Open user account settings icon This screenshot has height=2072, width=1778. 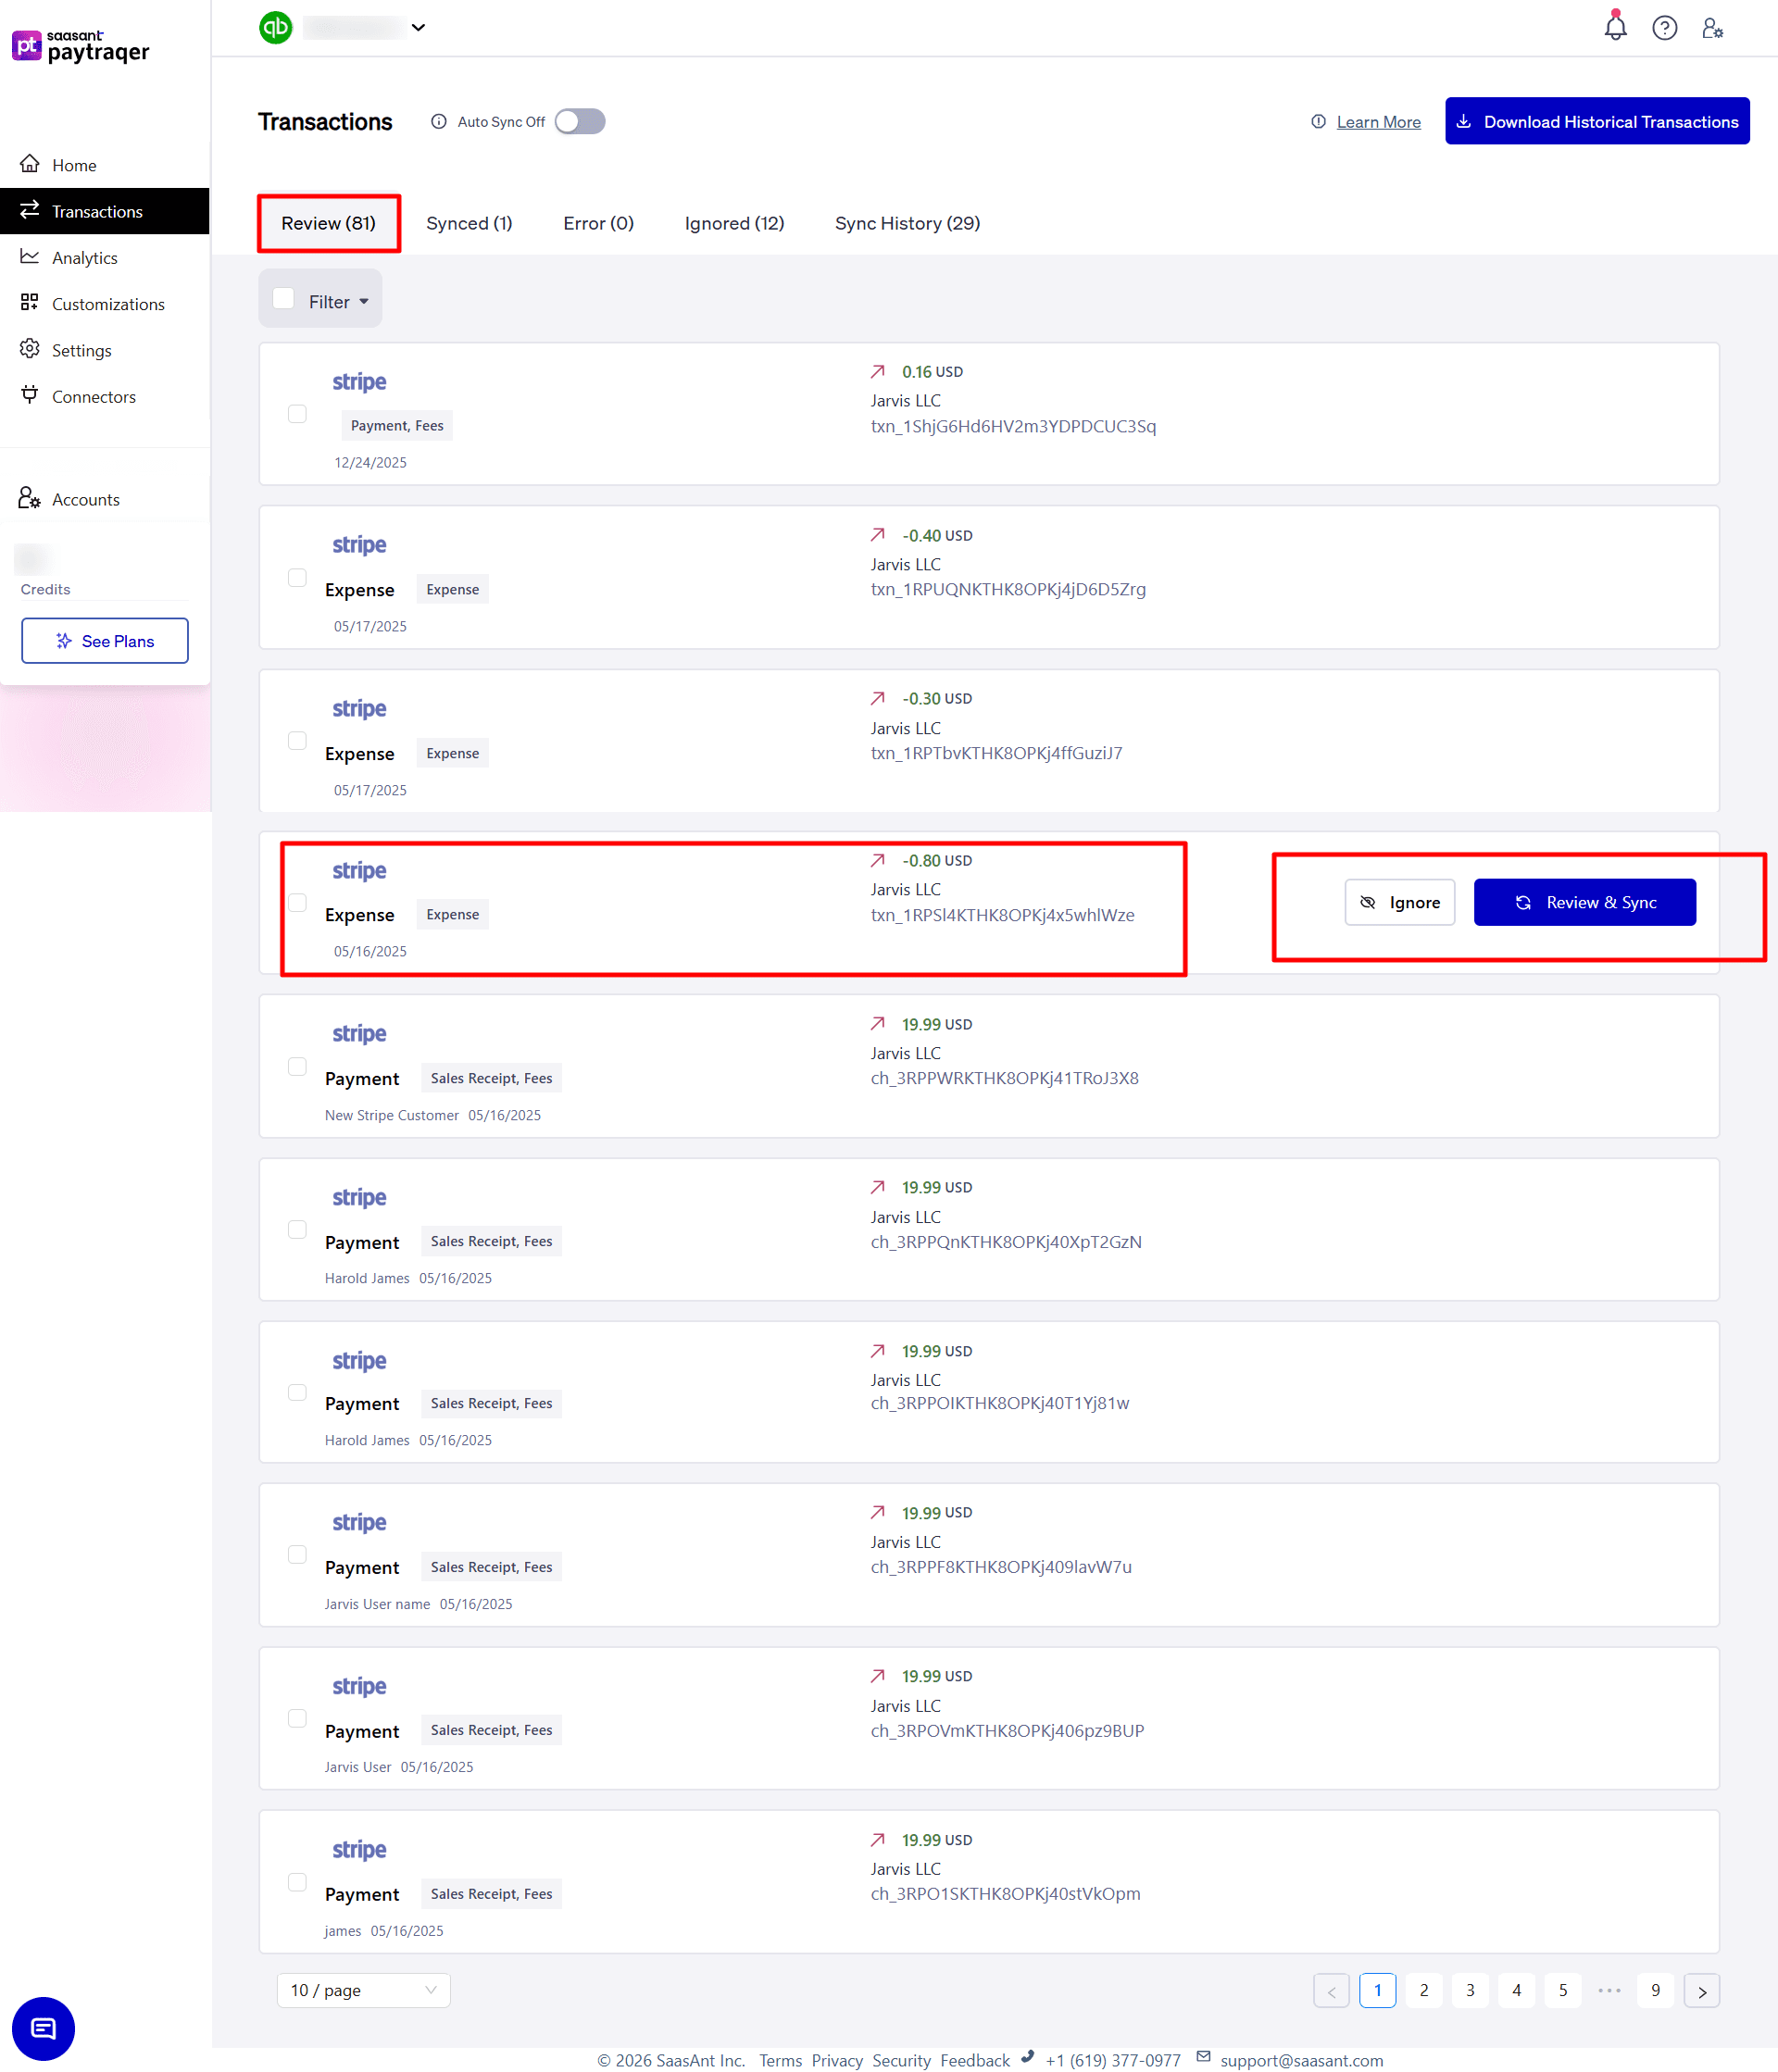pos(1712,28)
